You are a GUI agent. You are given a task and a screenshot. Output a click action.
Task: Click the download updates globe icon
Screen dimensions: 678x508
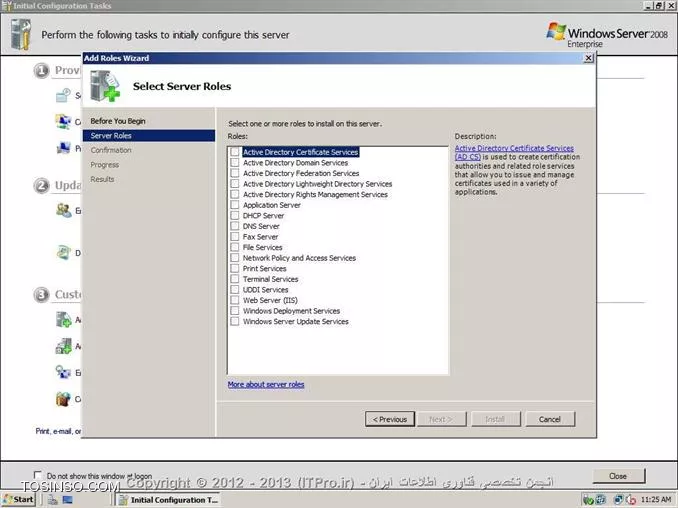coord(63,252)
